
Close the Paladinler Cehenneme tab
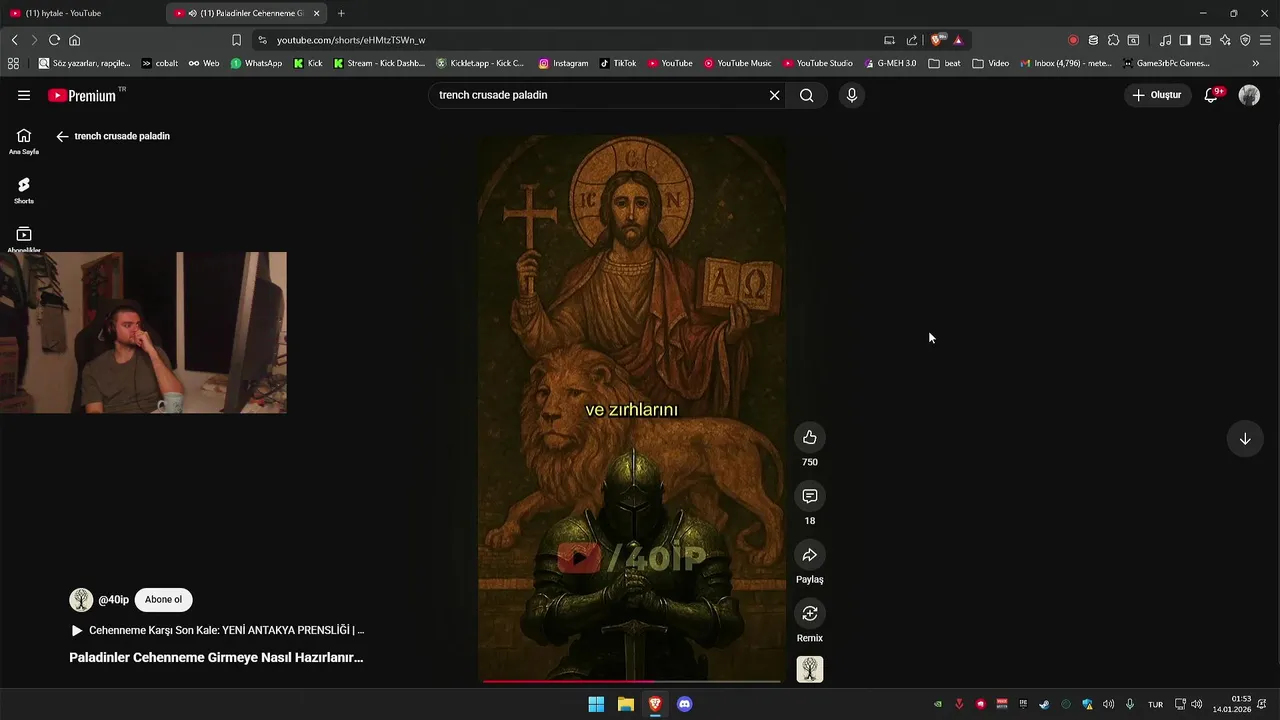(x=316, y=13)
